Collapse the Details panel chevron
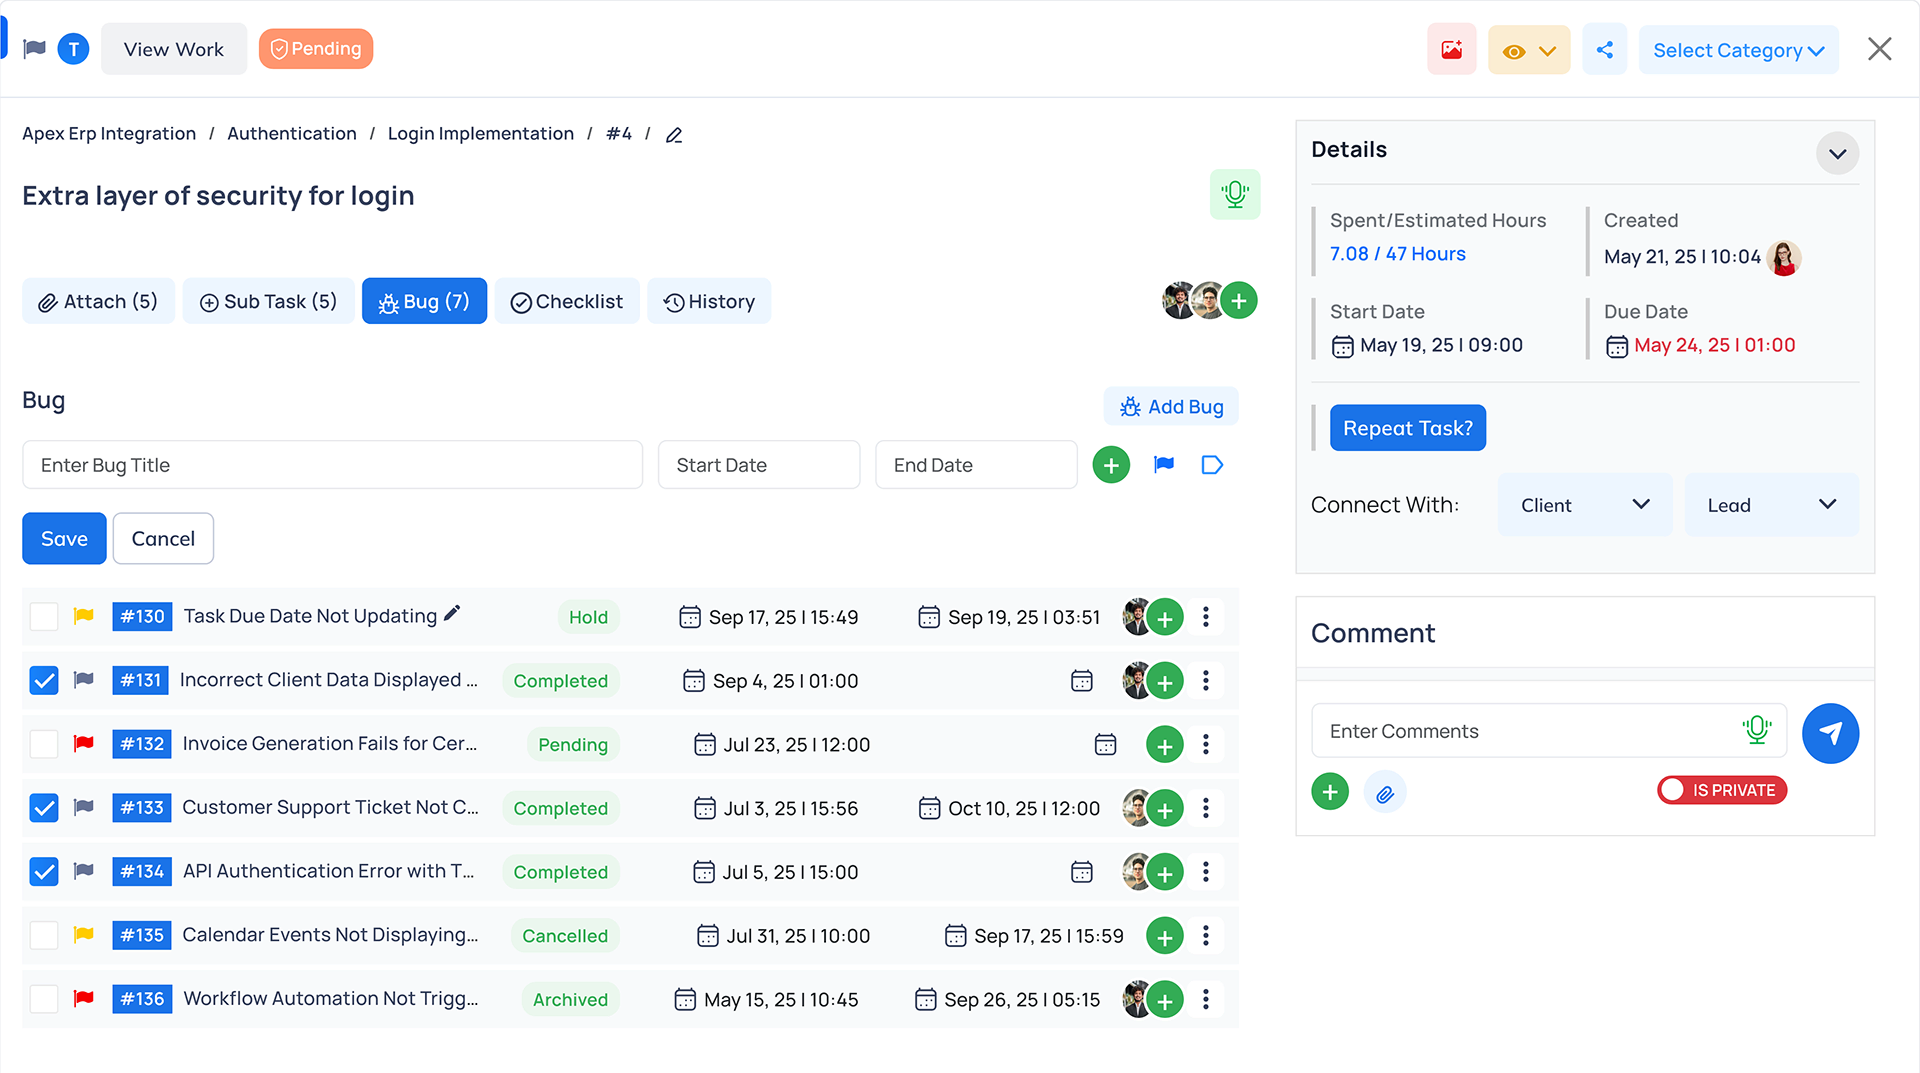 (x=1836, y=154)
